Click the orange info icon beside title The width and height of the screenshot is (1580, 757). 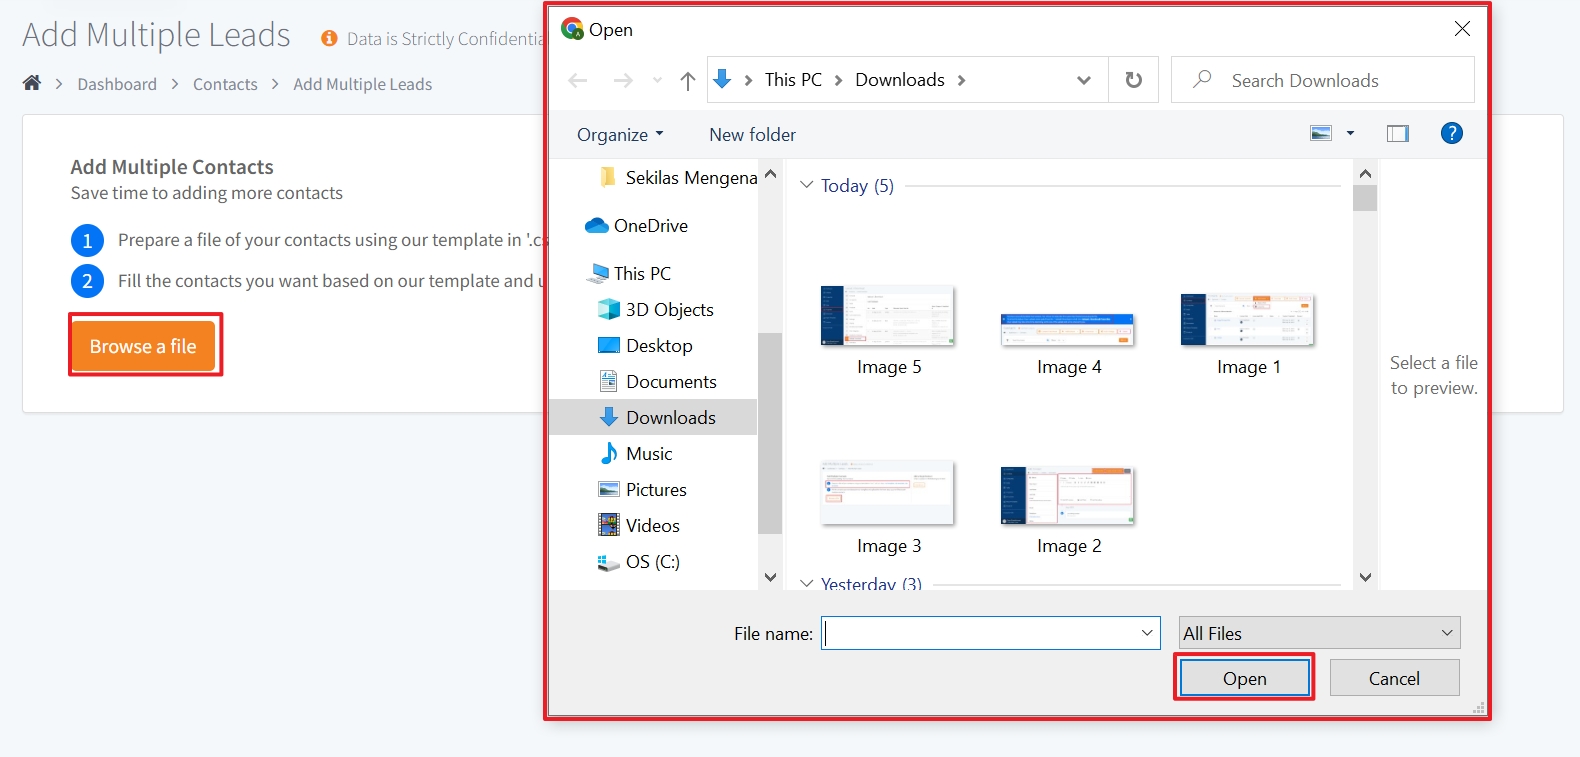tap(329, 39)
